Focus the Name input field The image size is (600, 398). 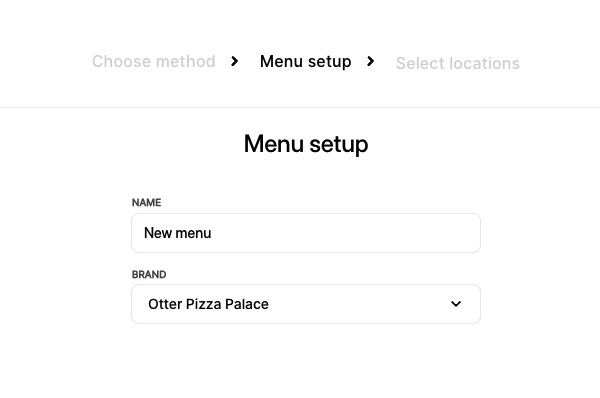(306, 233)
